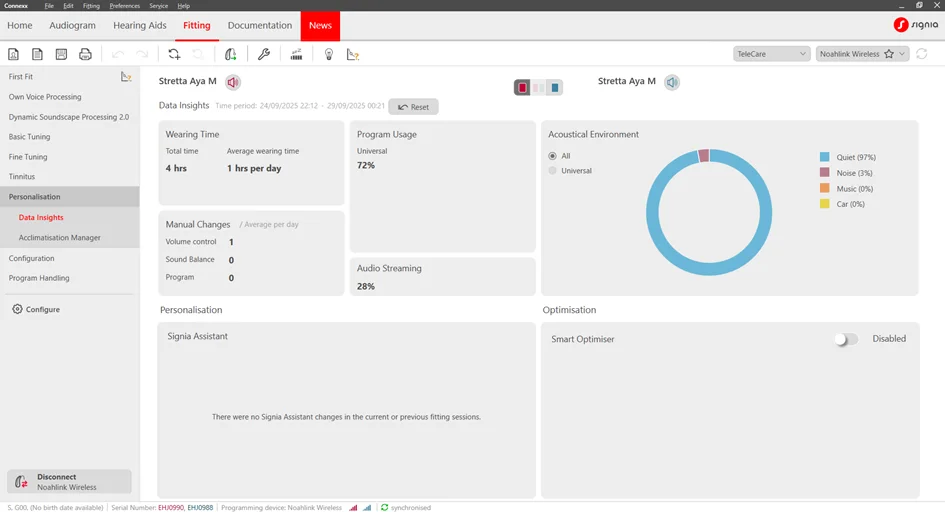Click the star favourite icon on Noahlink Wireless
This screenshot has width=945, height=512.
pos(889,54)
